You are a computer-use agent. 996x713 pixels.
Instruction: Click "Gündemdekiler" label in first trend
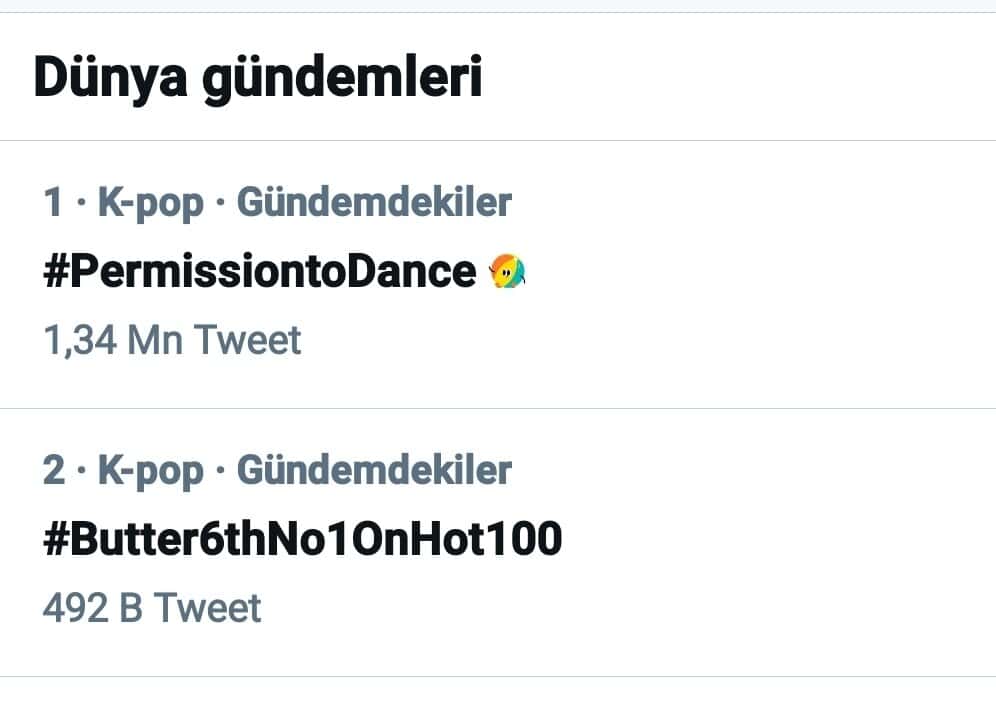tap(374, 203)
